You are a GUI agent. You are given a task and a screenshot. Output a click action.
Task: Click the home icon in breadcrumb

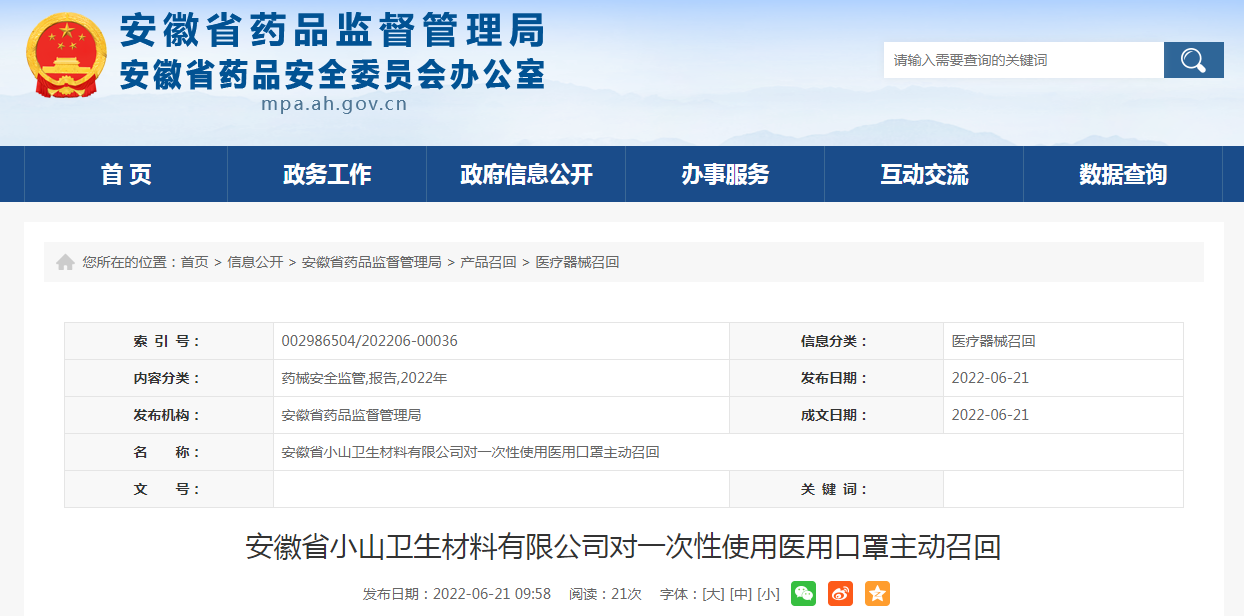[x=65, y=262]
